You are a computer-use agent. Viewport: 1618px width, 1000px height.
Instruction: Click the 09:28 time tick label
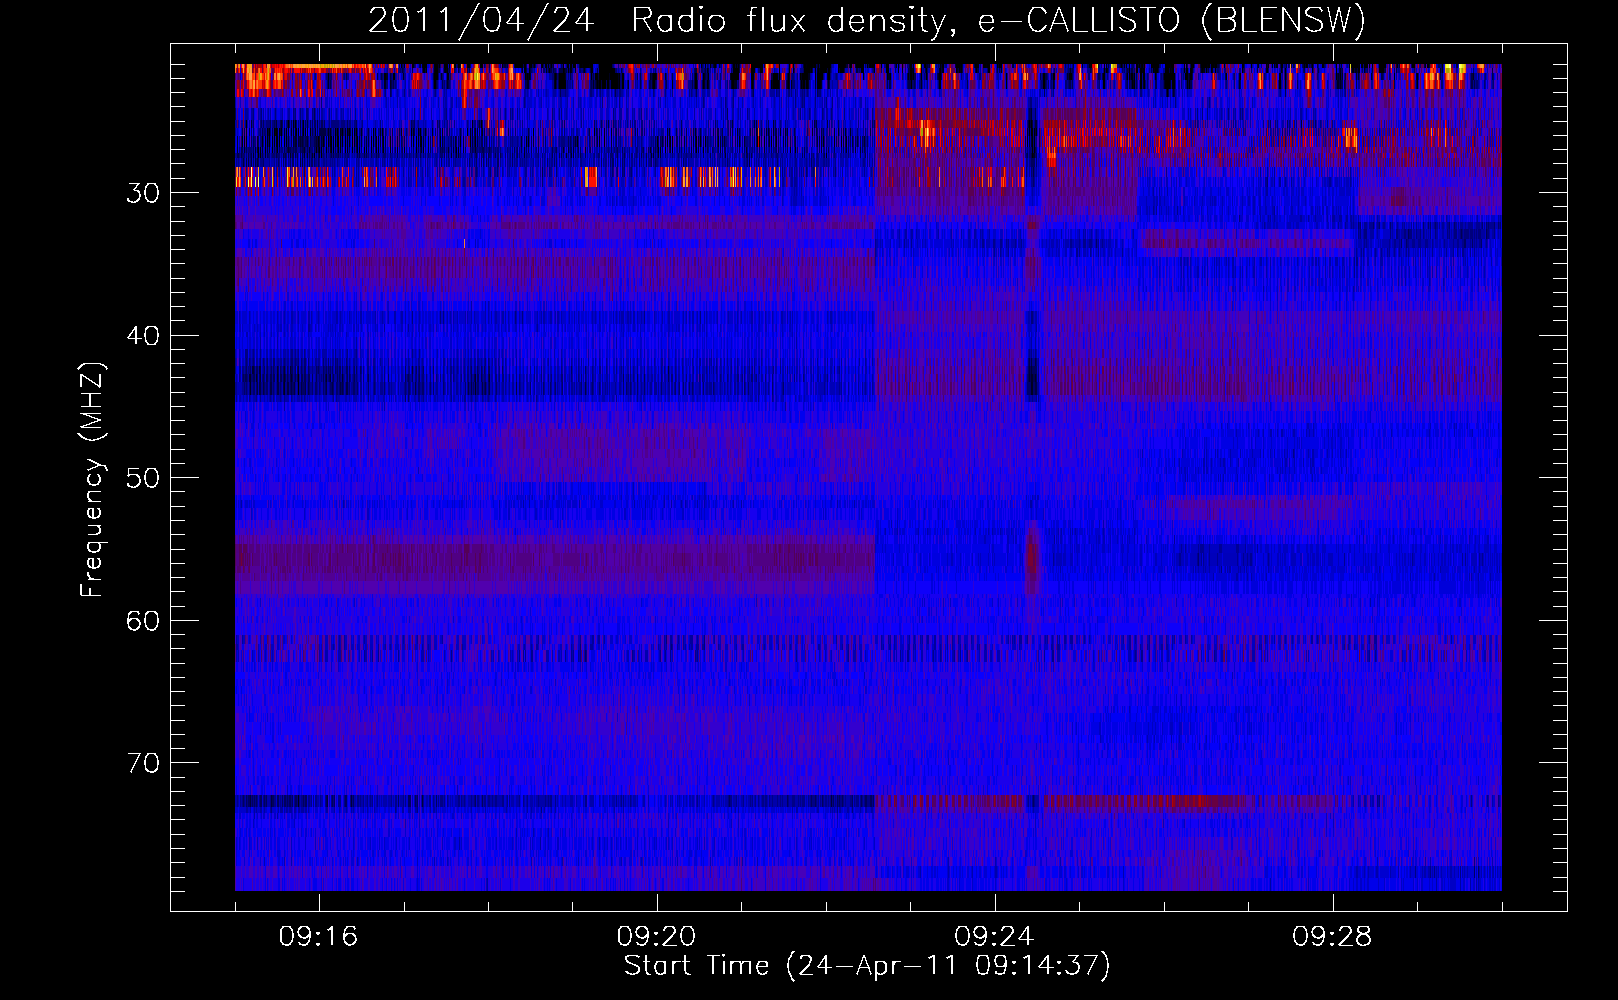pyautogui.click(x=1332, y=937)
